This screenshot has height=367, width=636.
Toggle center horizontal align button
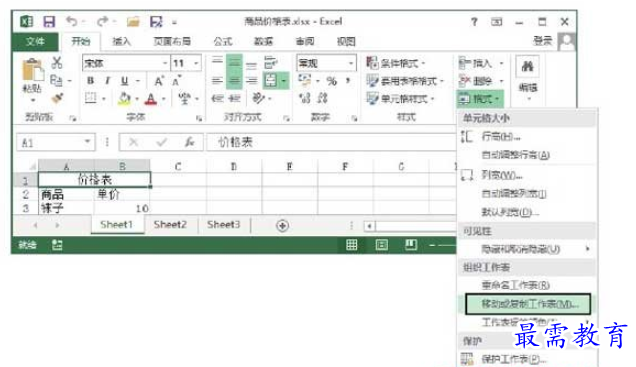coord(234,81)
